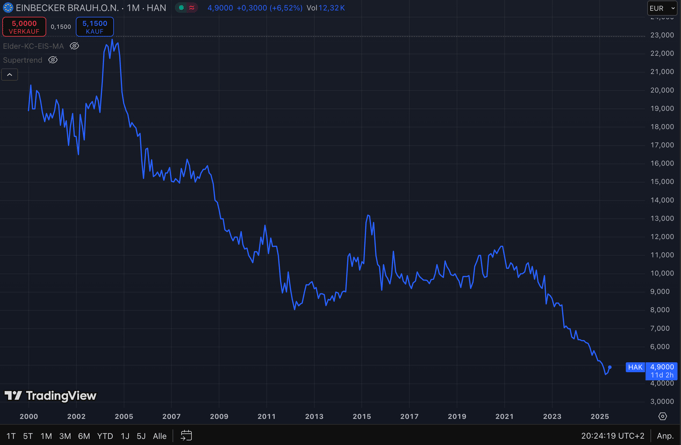Click the 0,1500 spread value

click(61, 27)
